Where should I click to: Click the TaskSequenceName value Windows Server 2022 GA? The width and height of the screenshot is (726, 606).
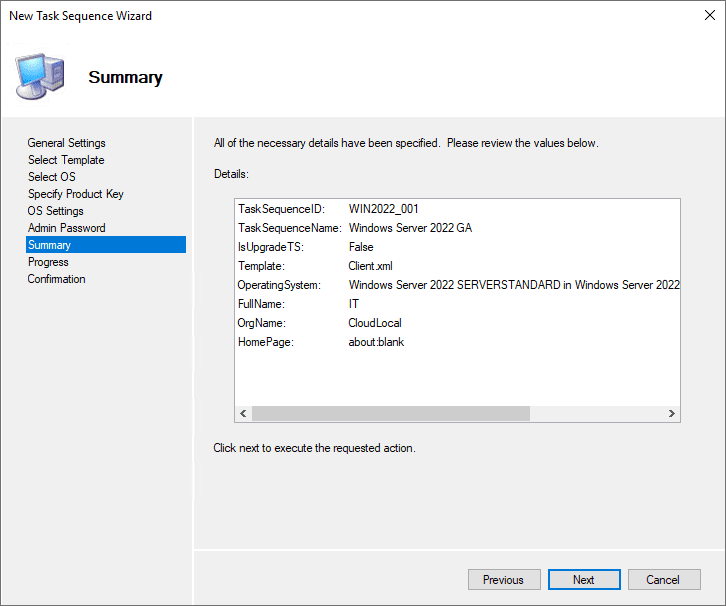tap(410, 228)
